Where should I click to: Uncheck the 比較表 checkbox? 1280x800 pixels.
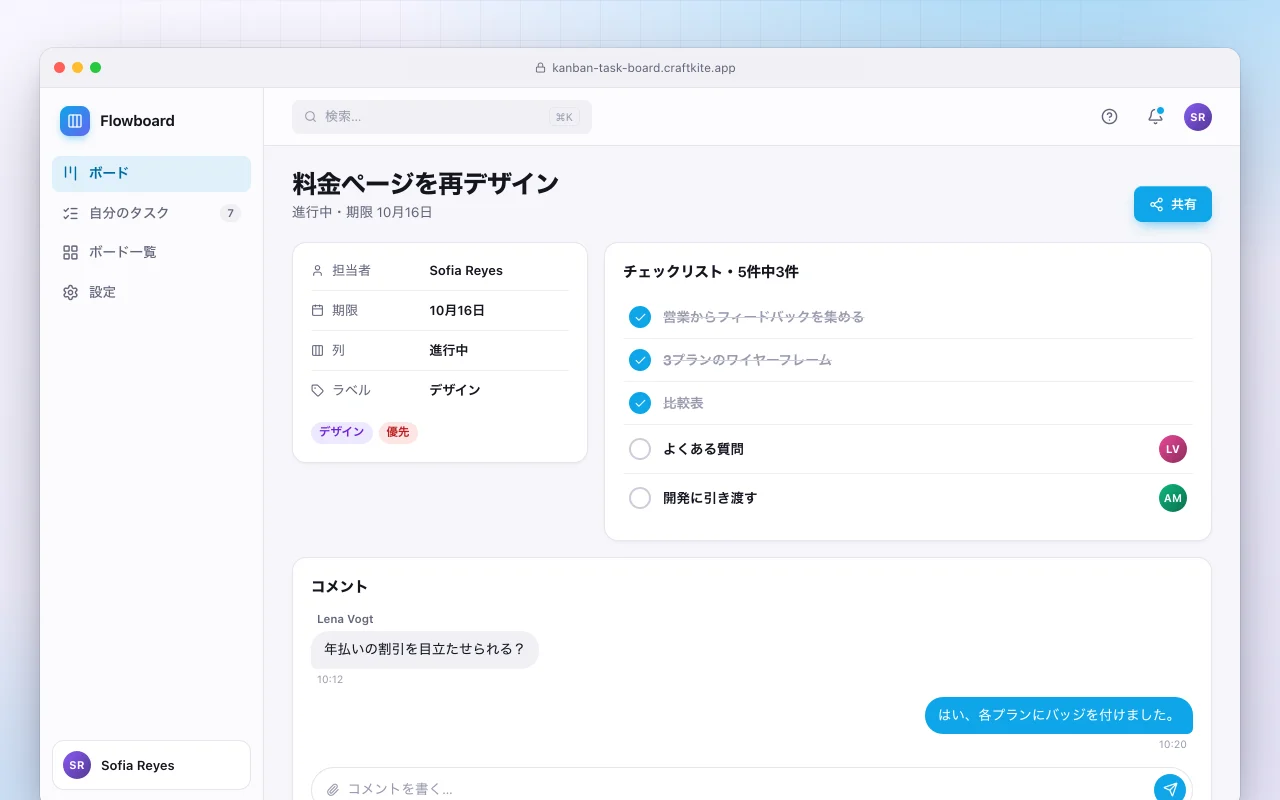(640, 403)
